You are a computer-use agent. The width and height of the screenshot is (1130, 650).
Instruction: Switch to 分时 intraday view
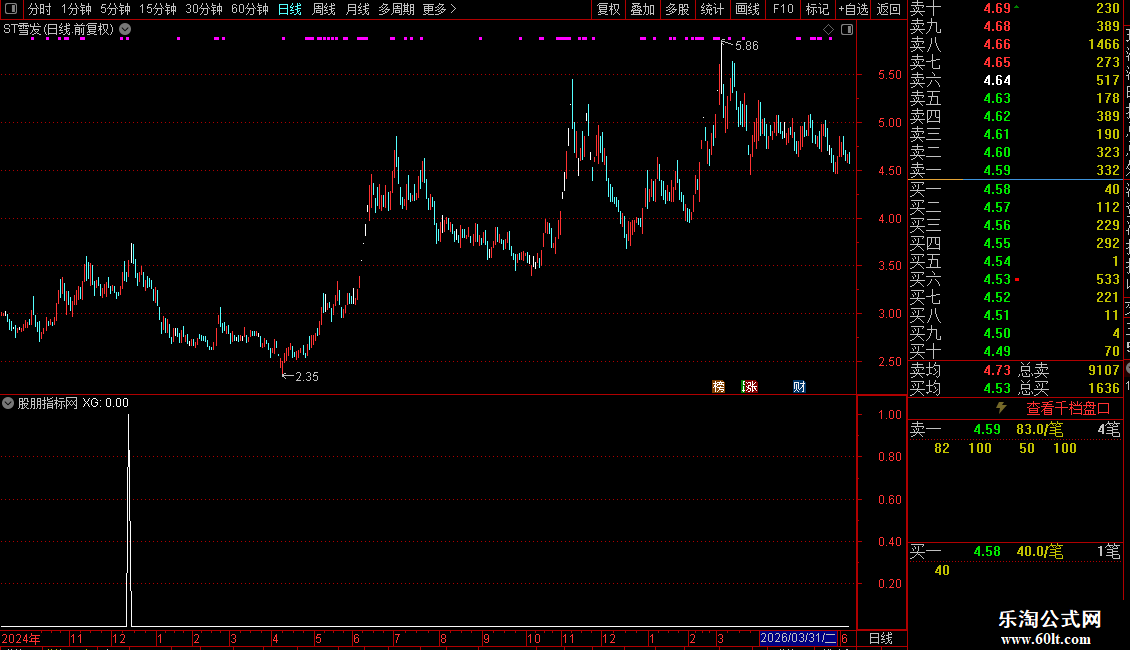tap(40, 9)
